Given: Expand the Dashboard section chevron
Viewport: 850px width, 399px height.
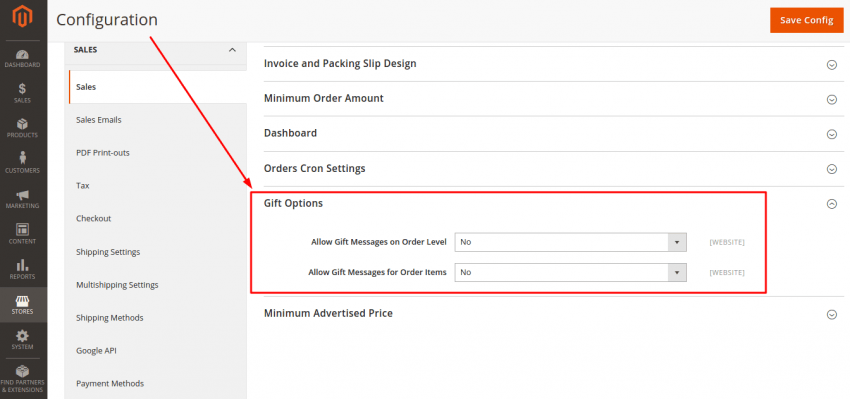Looking at the screenshot, I should click(832, 134).
